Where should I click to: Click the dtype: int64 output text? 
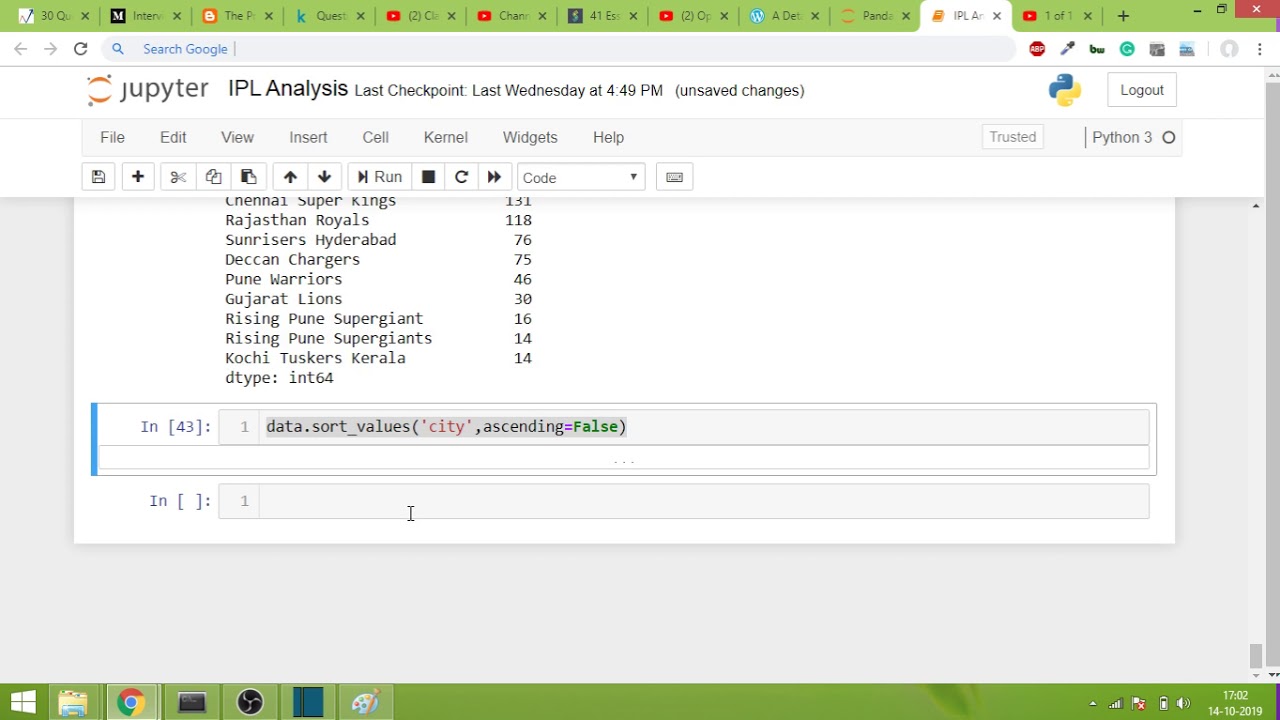(x=279, y=378)
